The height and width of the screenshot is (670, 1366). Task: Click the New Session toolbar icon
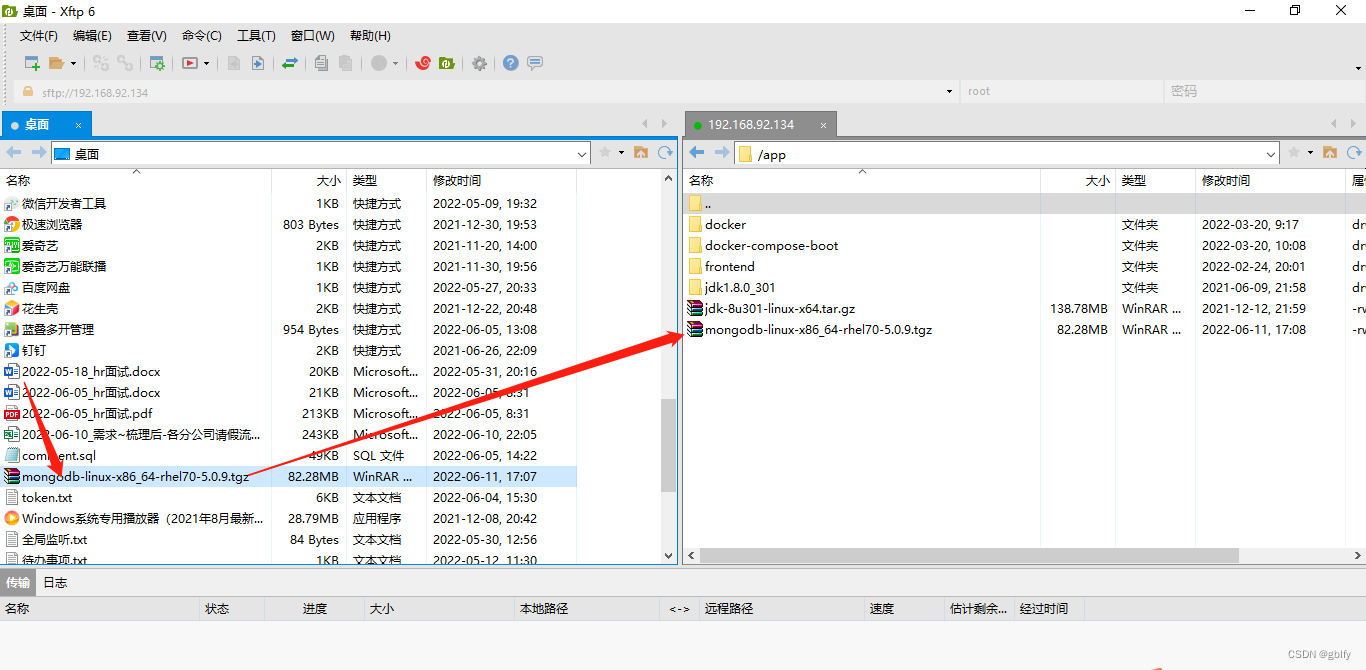tap(33, 63)
